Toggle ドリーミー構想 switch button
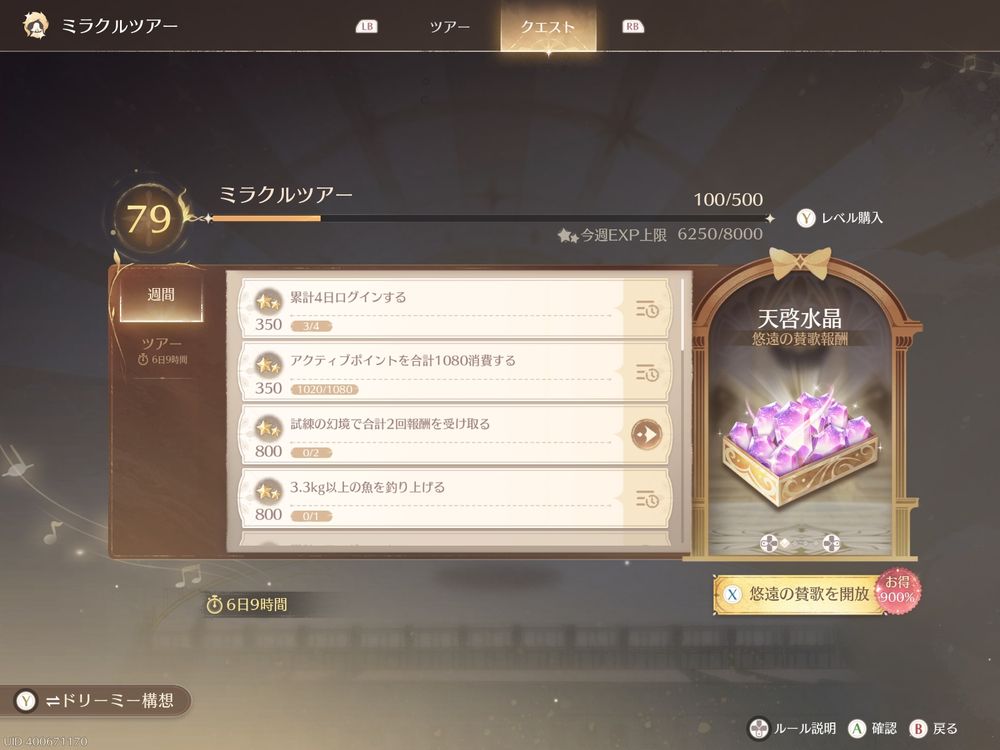 96,701
